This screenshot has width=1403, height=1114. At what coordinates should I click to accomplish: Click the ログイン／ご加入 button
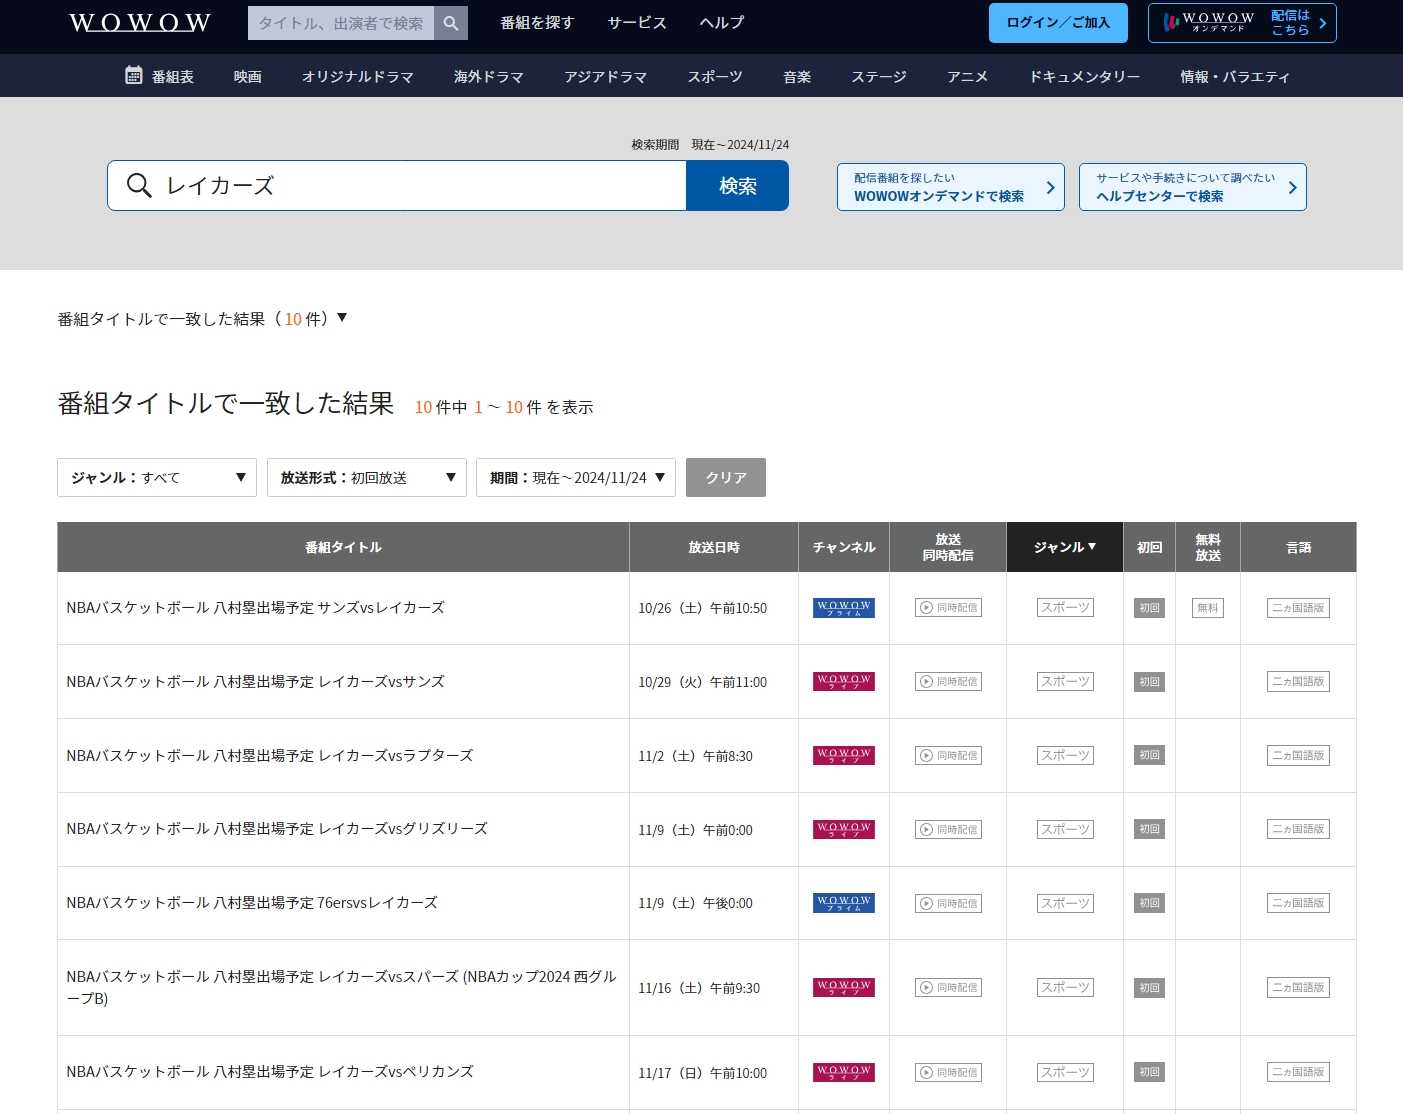pyautogui.click(x=1058, y=23)
